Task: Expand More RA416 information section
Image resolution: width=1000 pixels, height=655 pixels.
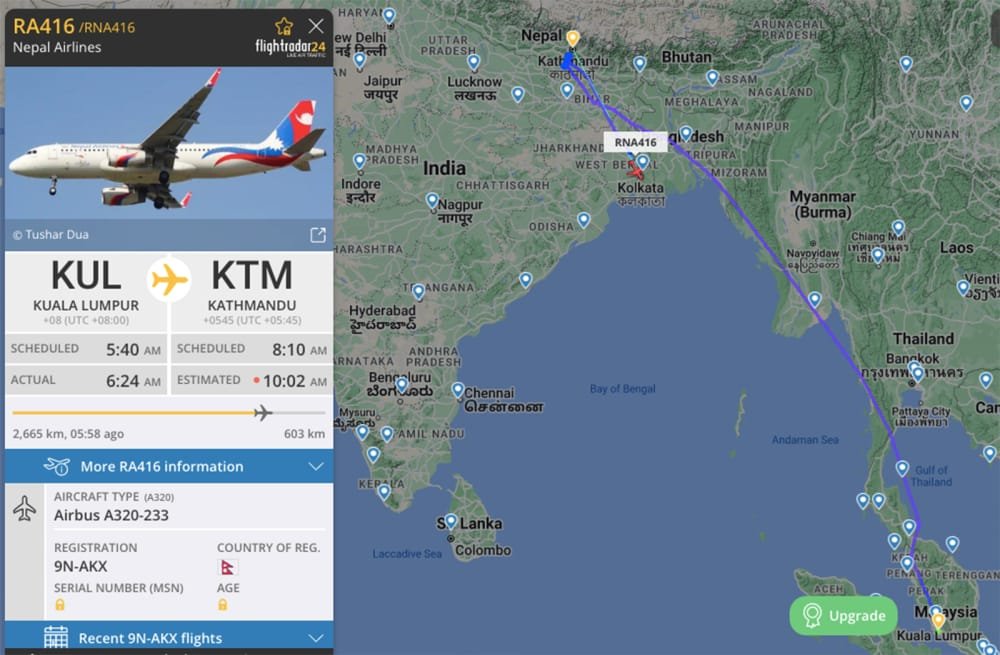Action: [x=169, y=466]
